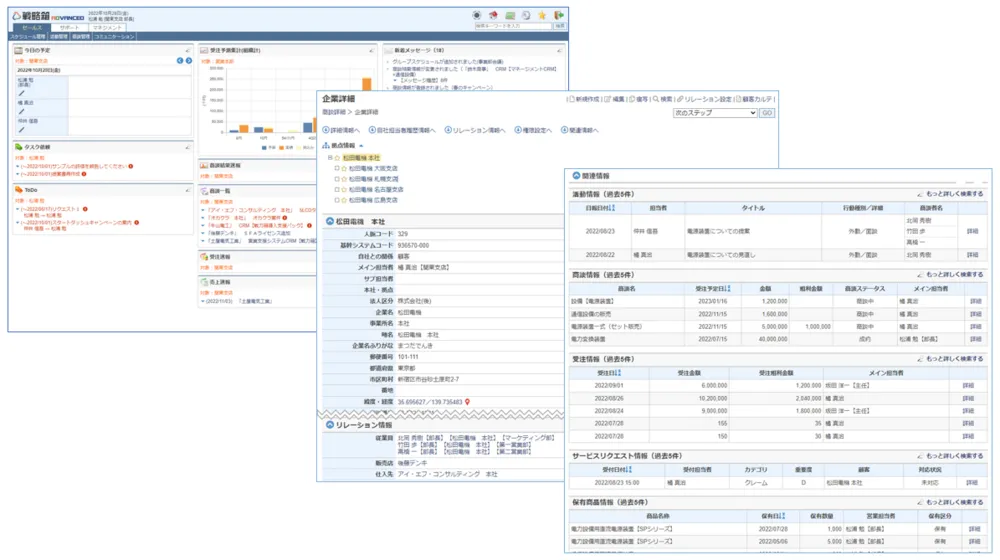The image size is (1000, 560).
Task: Tick the checkbox for 松田電機 札幌支店
Action: [337, 179]
